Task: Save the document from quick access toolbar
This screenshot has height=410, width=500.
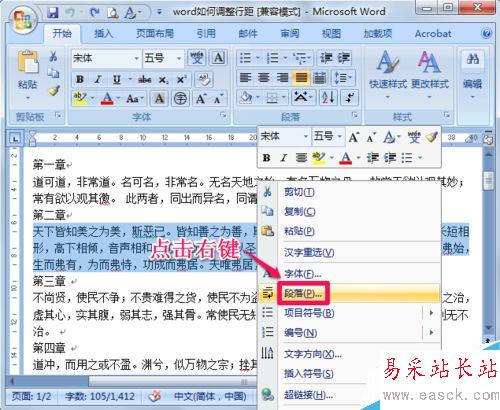Action: tap(53, 13)
